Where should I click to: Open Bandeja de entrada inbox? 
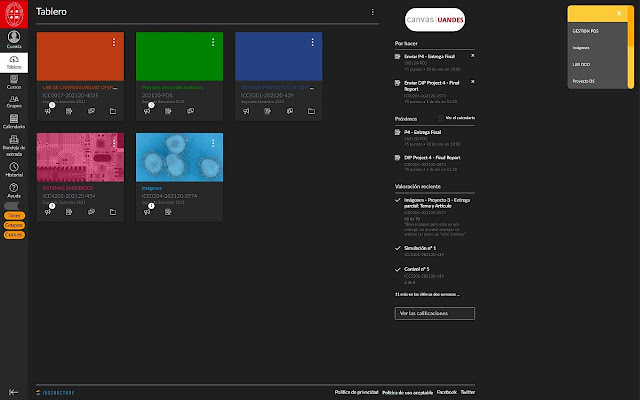pos(14,146)
